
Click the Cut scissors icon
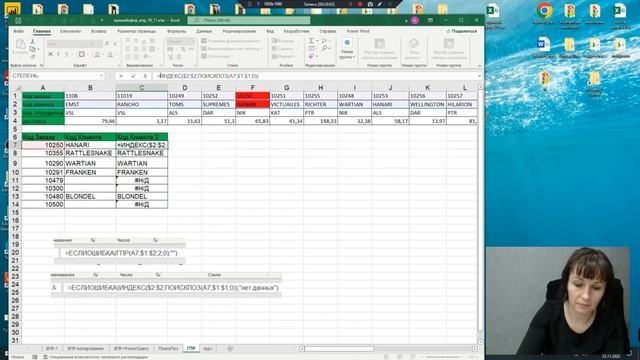pos(33,42)
